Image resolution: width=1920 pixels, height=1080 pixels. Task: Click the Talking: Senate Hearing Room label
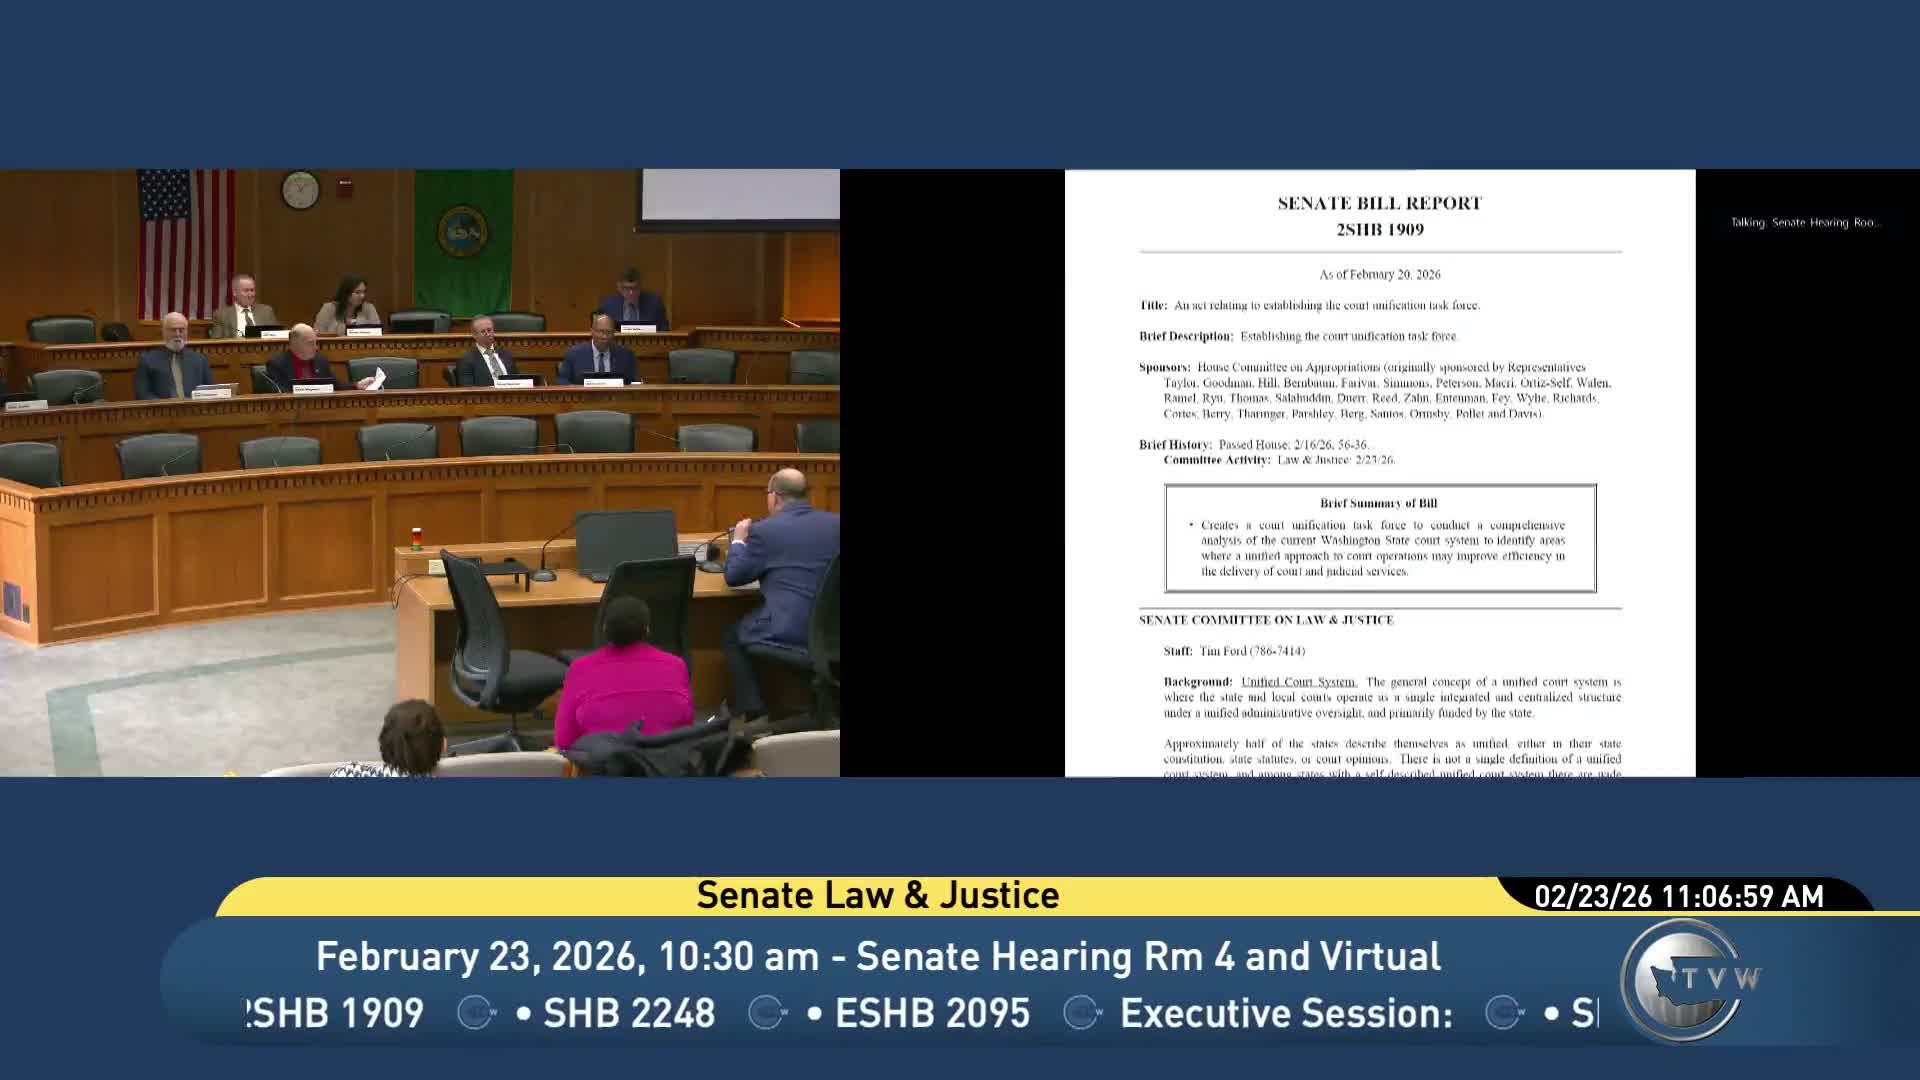[1805, 222]
